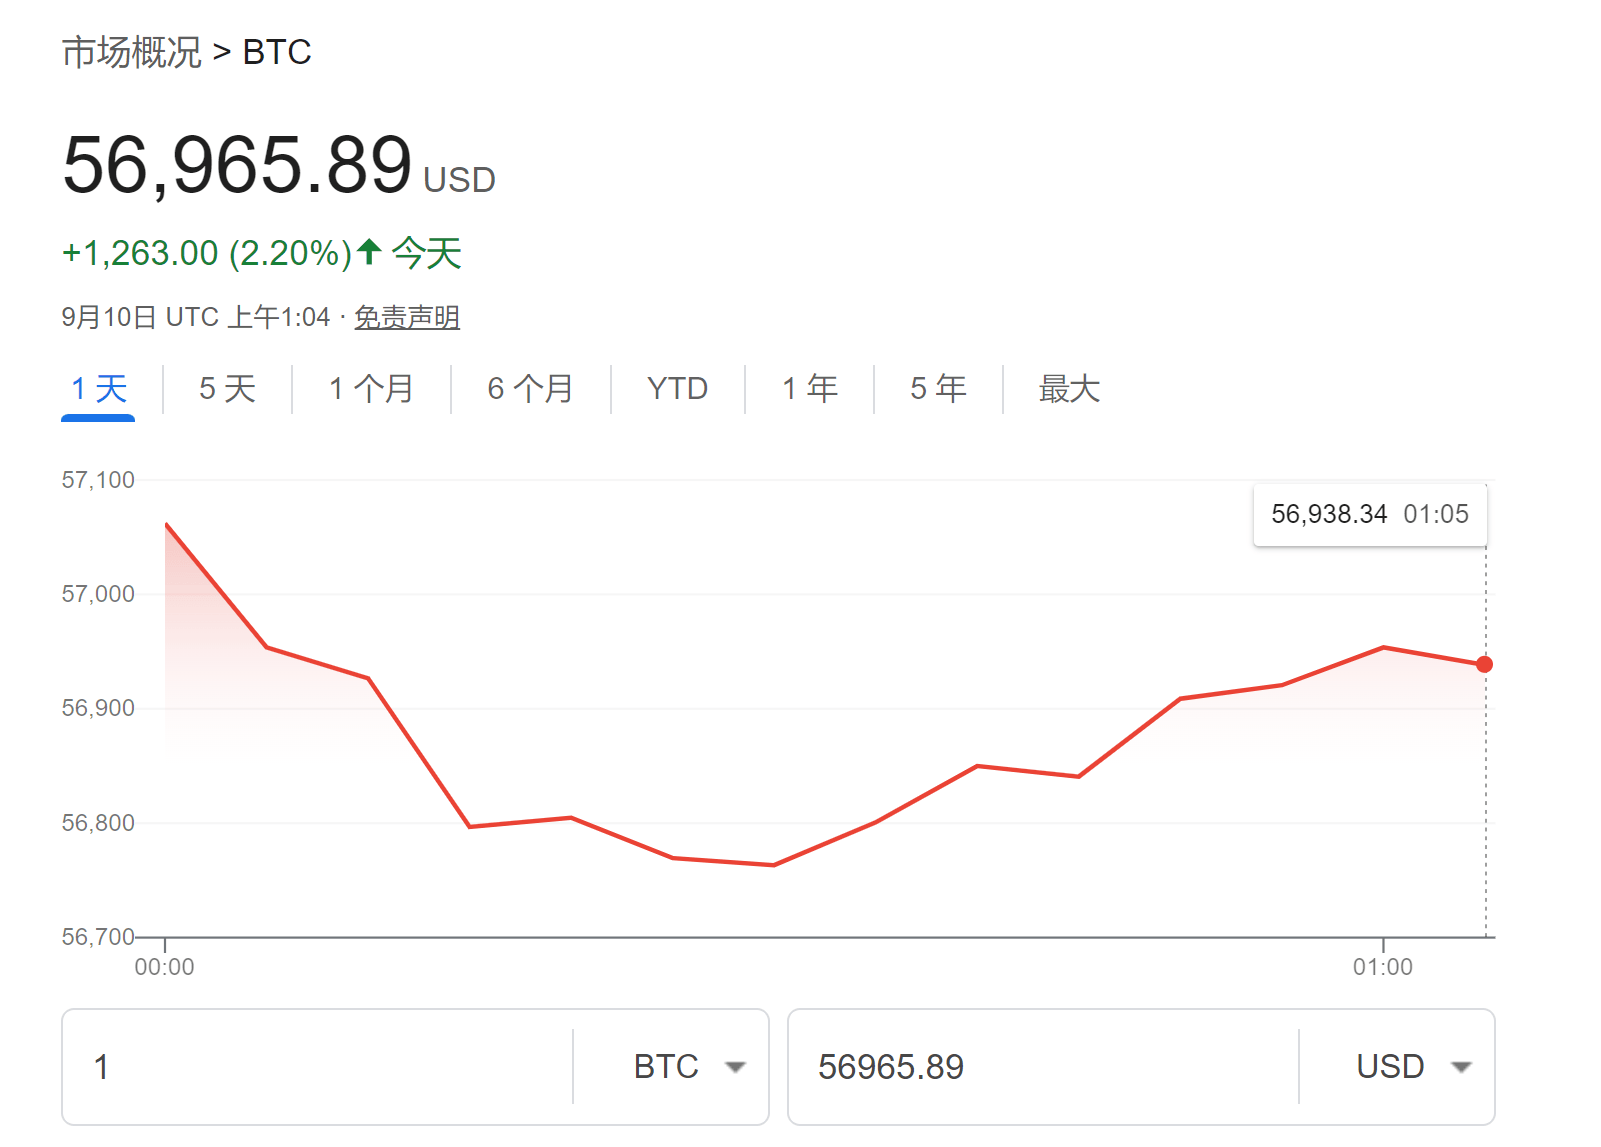View the 5 年 price history tab
The image size is (1601, 1147).
[x=937, y=389]
